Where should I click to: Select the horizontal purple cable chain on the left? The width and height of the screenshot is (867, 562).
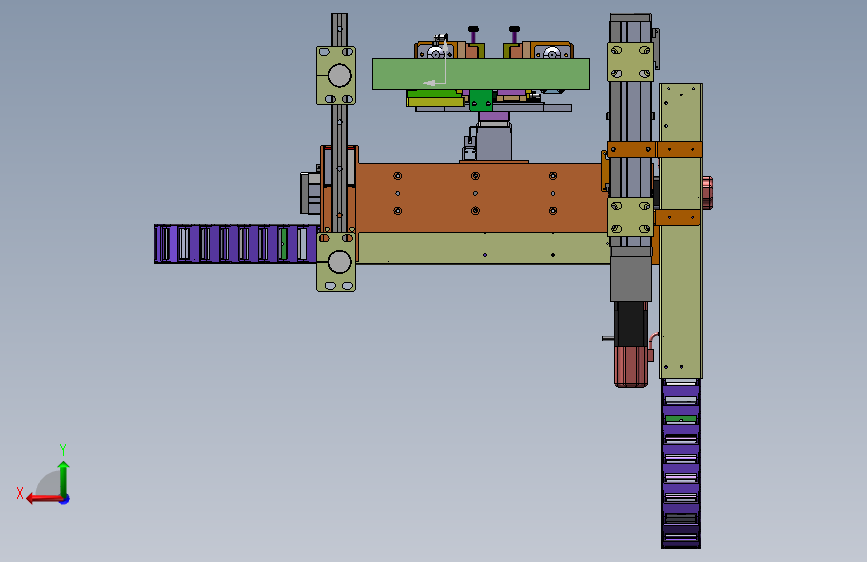pos(236,243)
